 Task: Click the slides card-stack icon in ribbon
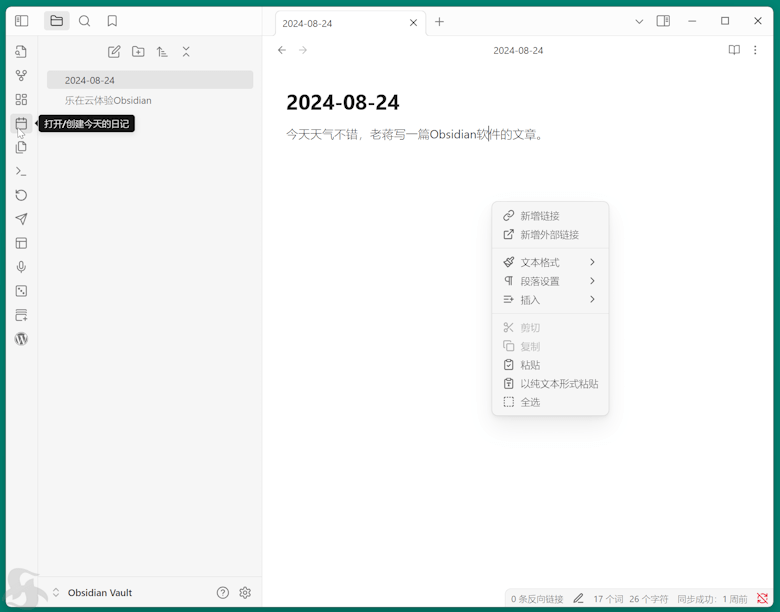[21, 315]
